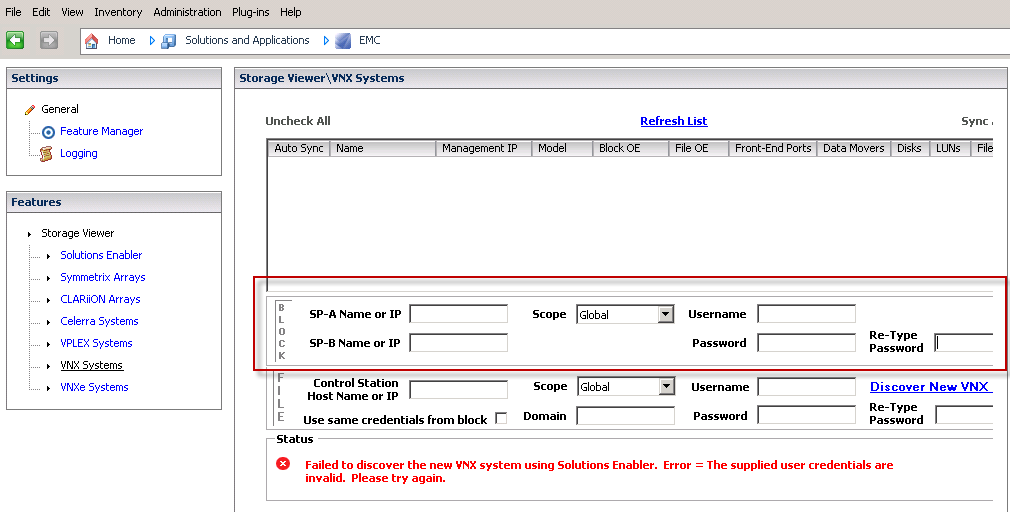Click breadcrumb arrow before EMC
This screenshot has width=1010, height=512.
(326, 41)
